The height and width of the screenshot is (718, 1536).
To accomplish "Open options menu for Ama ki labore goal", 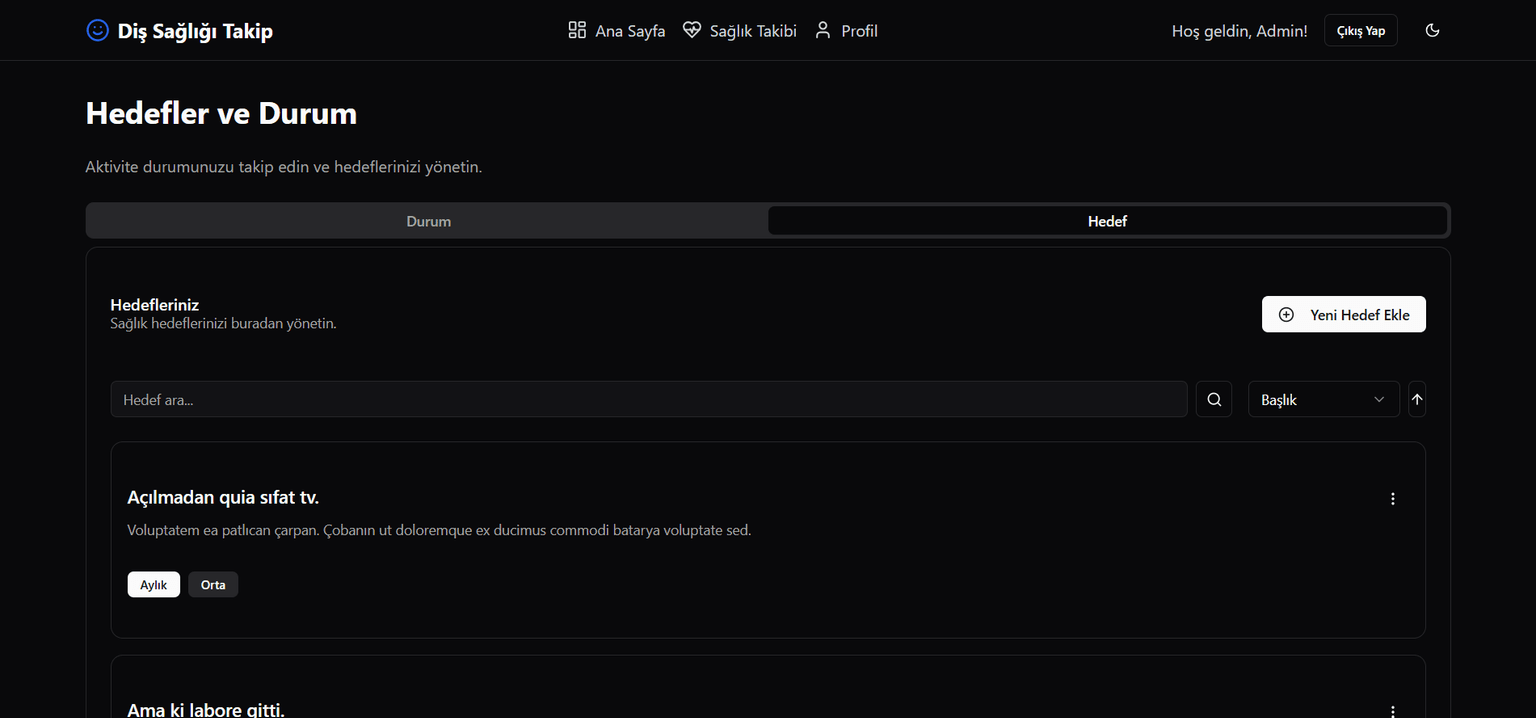I will (x=1393, y=710).
